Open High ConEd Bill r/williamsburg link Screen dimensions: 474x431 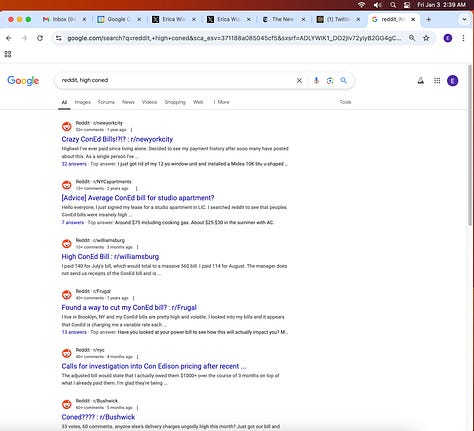[110, 257]
